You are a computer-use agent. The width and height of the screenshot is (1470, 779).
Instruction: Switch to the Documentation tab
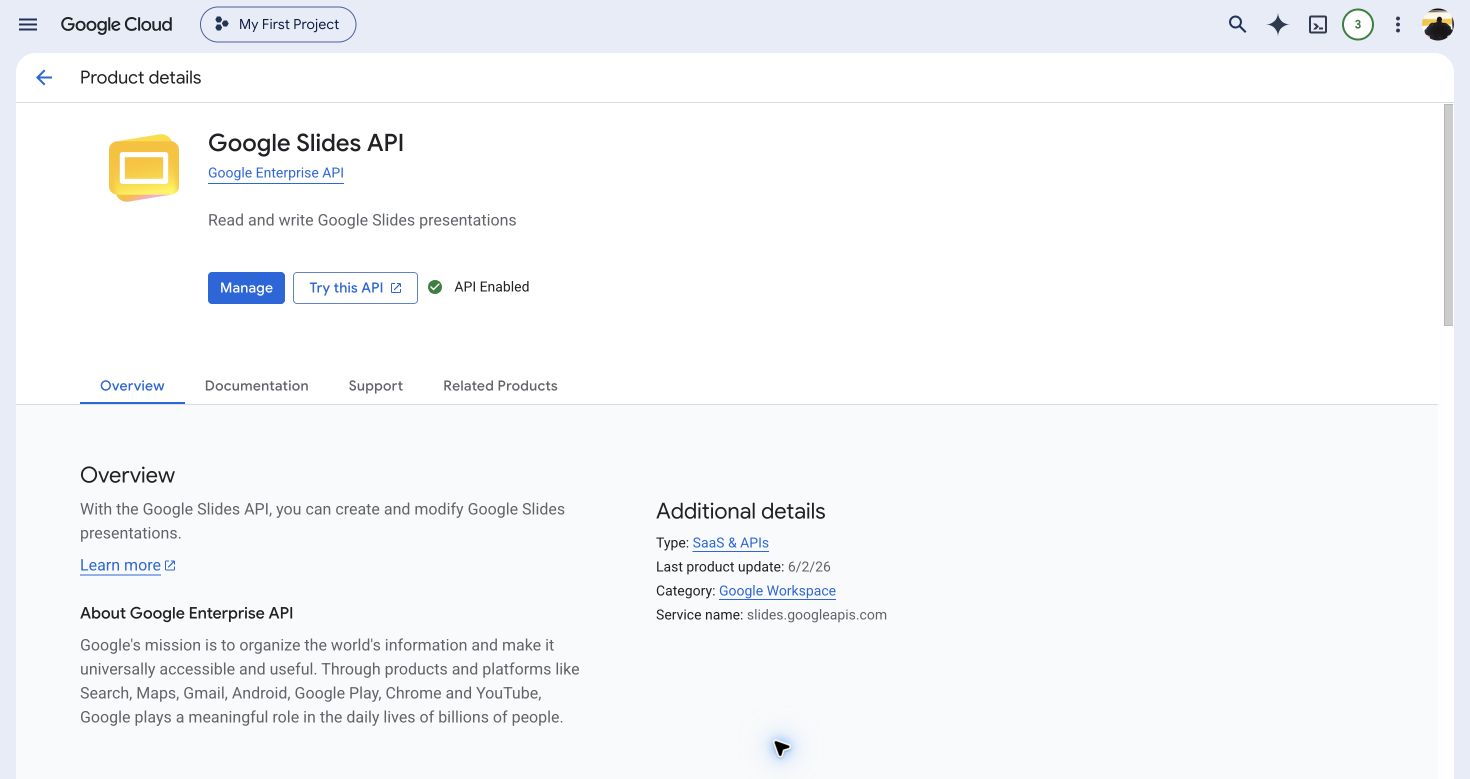[x=256, y=386]
